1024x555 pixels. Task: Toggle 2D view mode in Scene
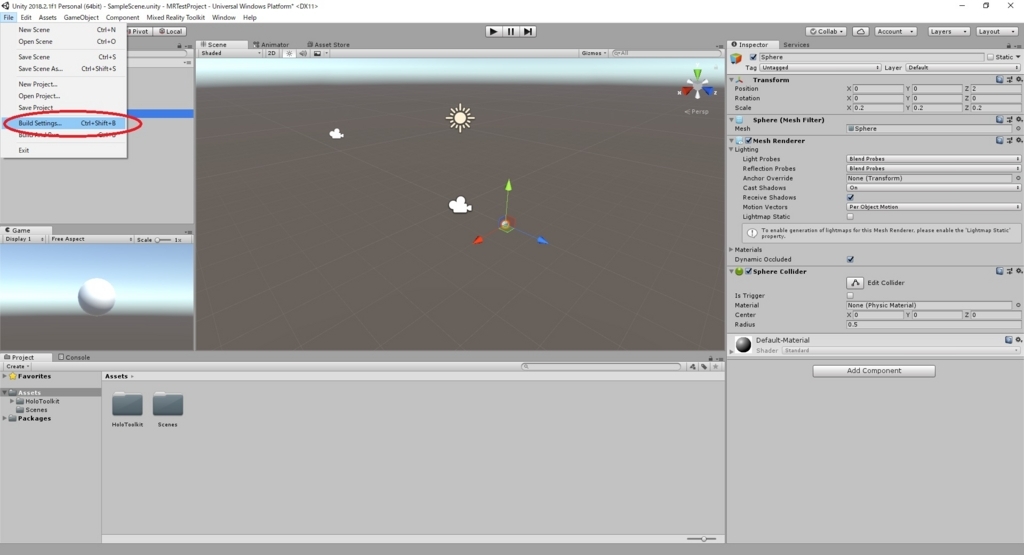(x=272, y=54)
